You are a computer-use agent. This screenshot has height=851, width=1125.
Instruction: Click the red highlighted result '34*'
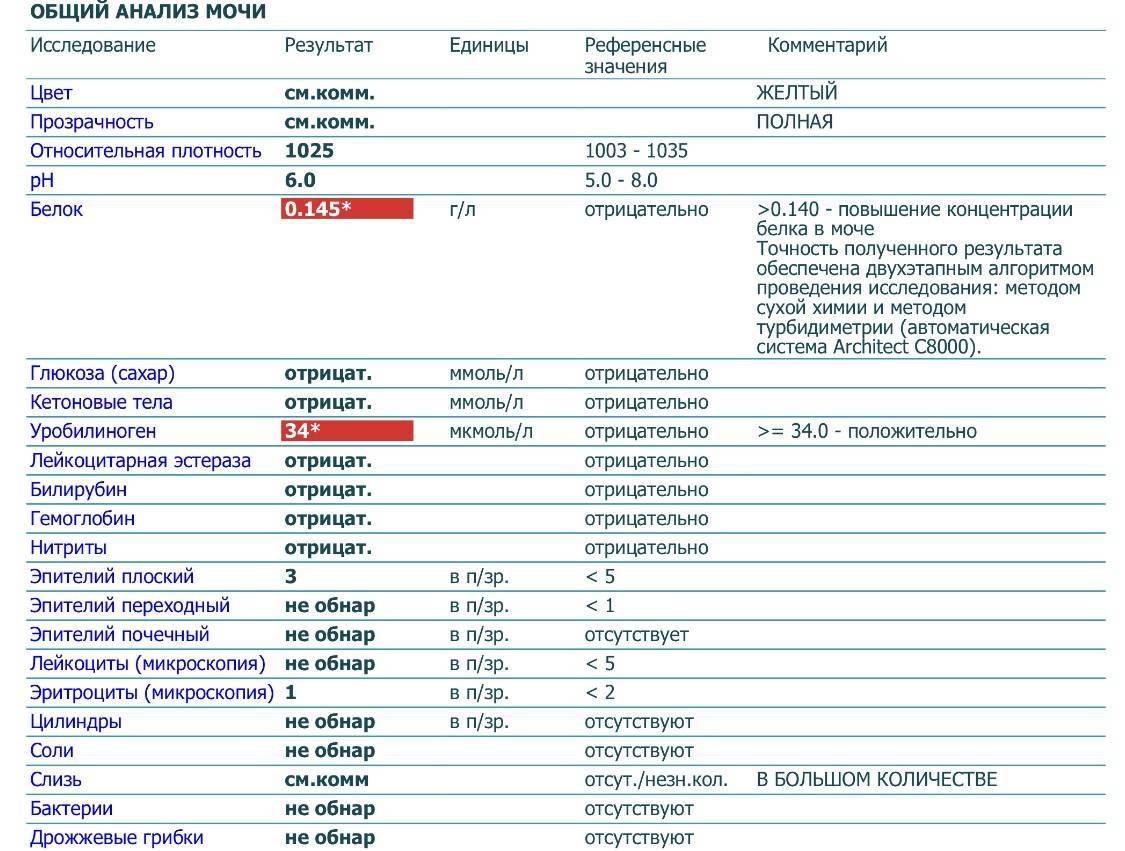point(347,431)
